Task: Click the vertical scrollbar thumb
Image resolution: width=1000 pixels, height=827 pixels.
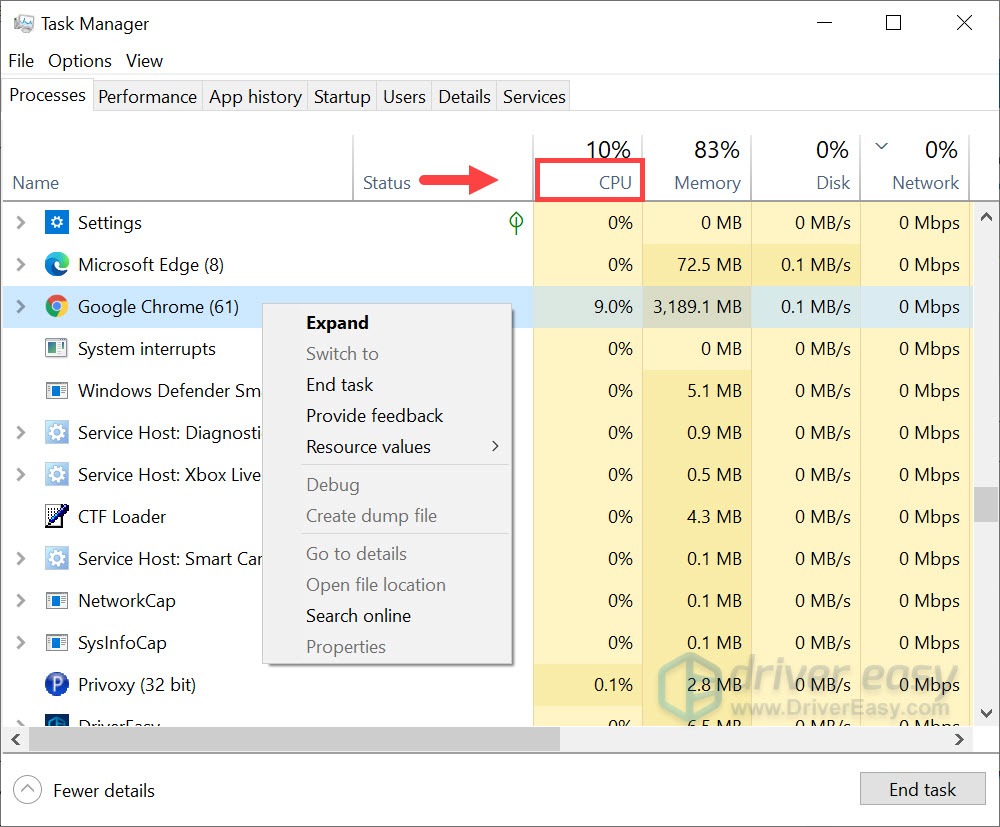Action: point(986,505)
